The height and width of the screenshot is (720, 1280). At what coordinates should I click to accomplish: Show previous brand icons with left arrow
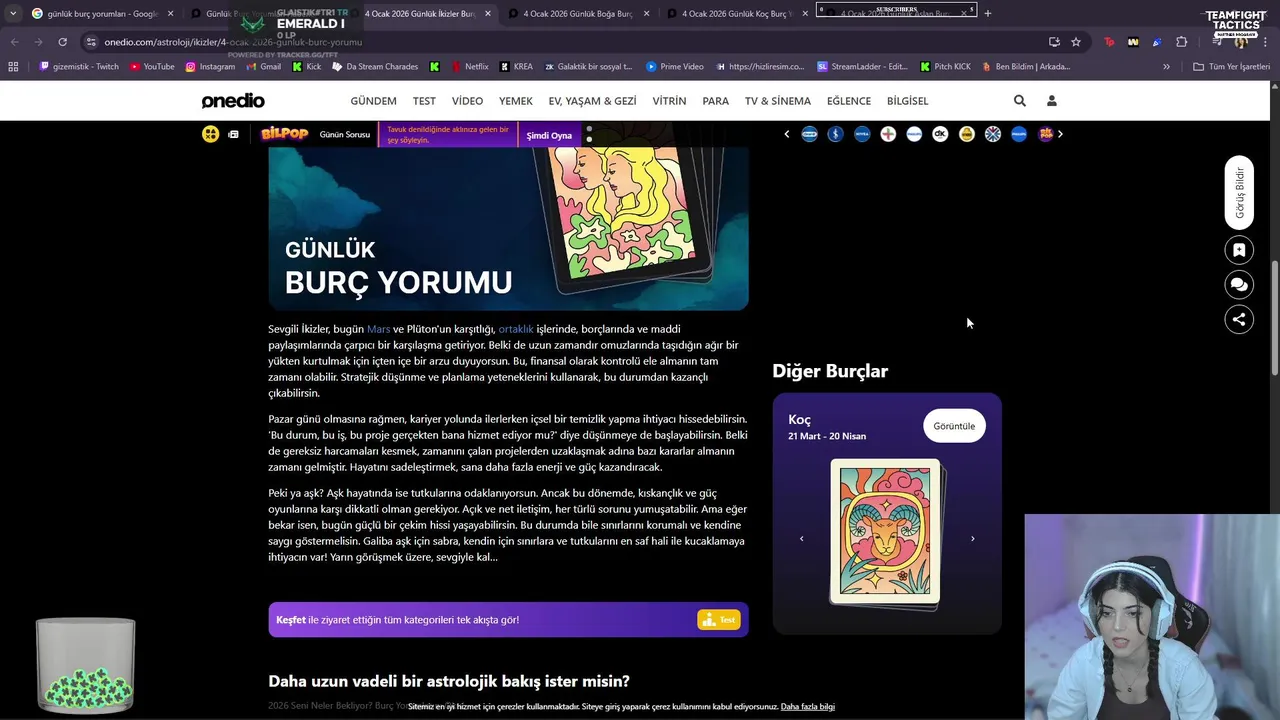[787, 134]
